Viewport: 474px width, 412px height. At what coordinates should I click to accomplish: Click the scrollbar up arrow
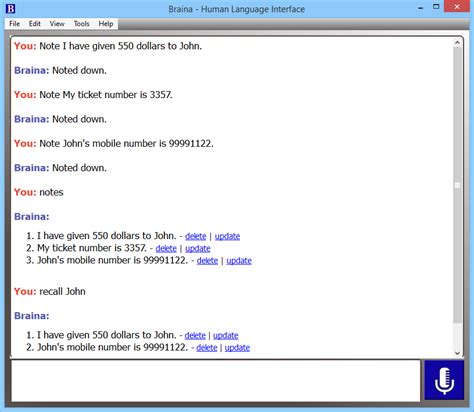click(457, 43)
